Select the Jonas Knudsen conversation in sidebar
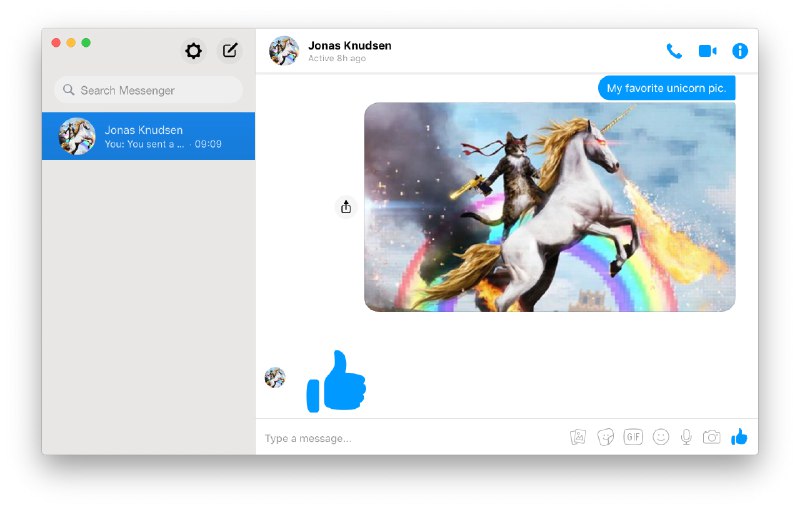The width and height of the screenshot is (800, 510). 148,136
